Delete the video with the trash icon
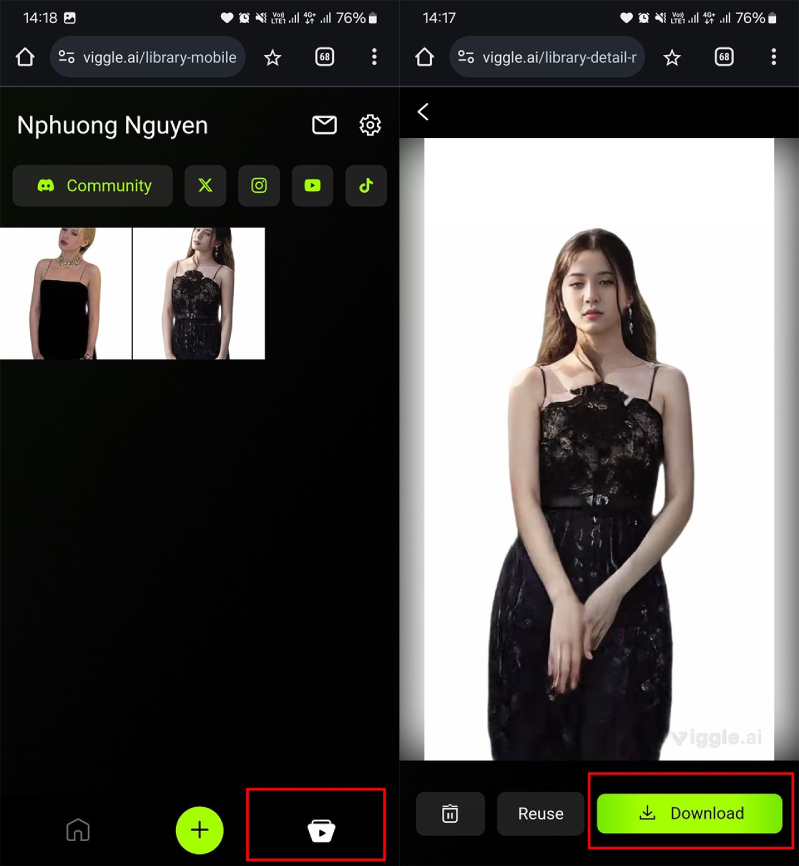Viewport: 799px width, 866px height. point(450,813)
